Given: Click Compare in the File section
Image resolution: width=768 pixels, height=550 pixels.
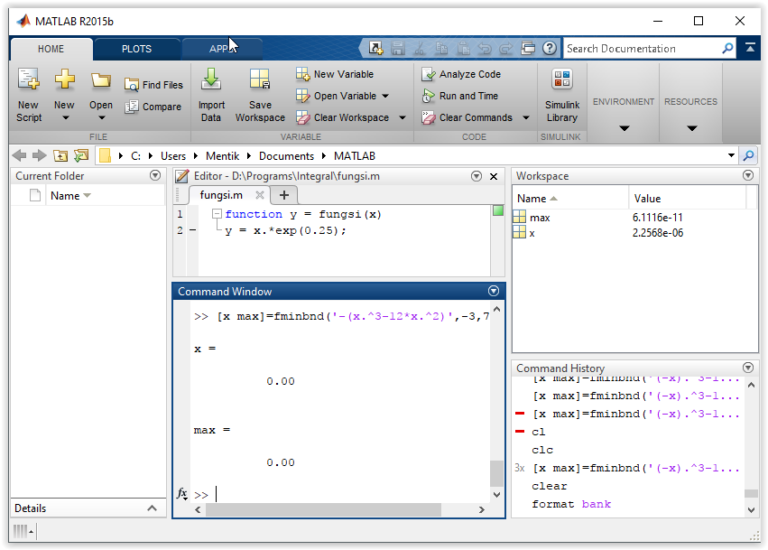Looking at the screenshot, I should 154,107.
